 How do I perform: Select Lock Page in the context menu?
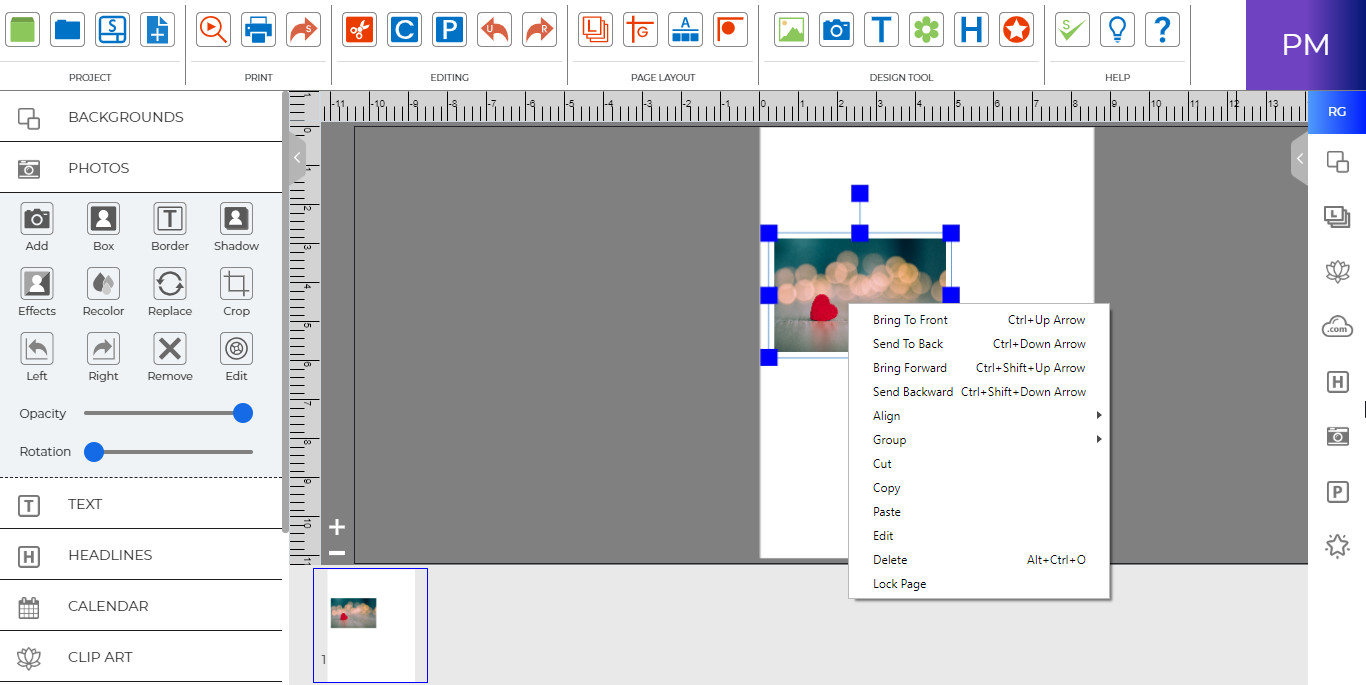click(898, 583)
